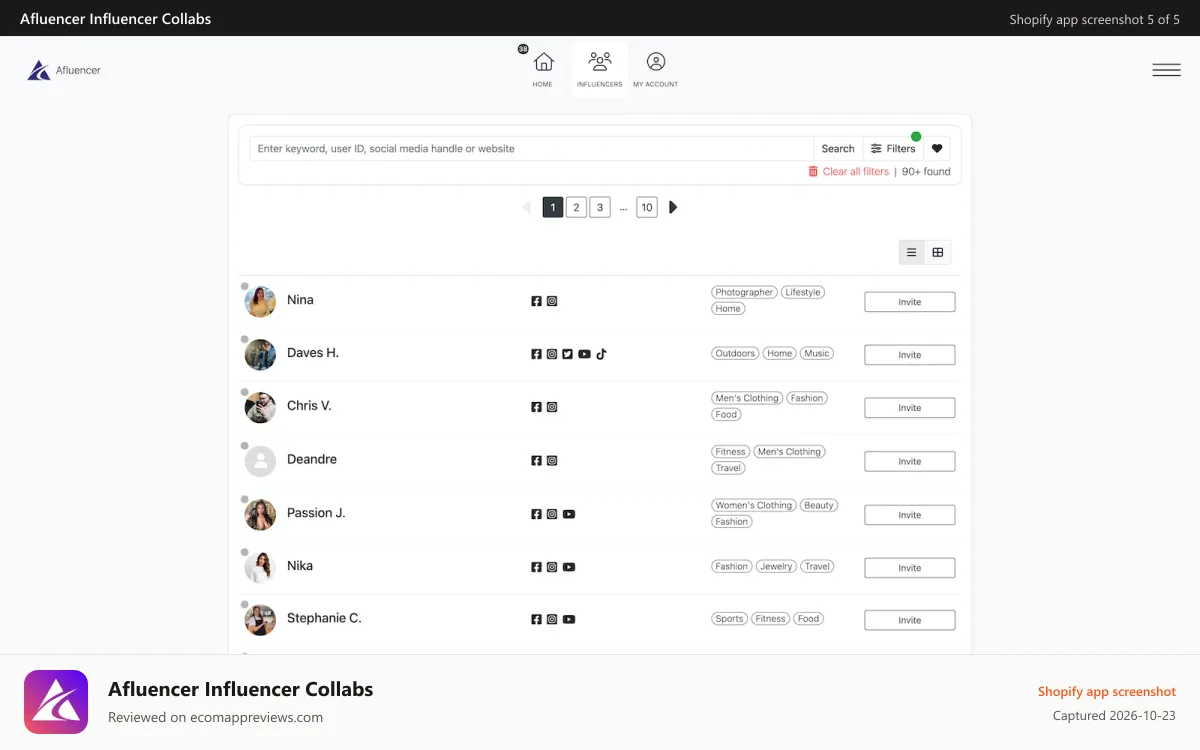
Task: Click the Beauty tag
Action: coord(819,505)
